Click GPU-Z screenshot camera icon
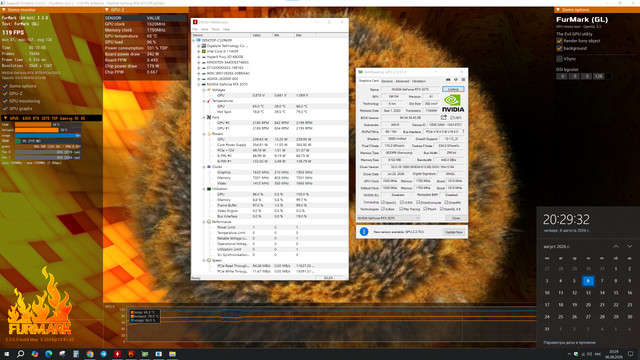Viewport: 640px width, 360px height. pos(448,80)
